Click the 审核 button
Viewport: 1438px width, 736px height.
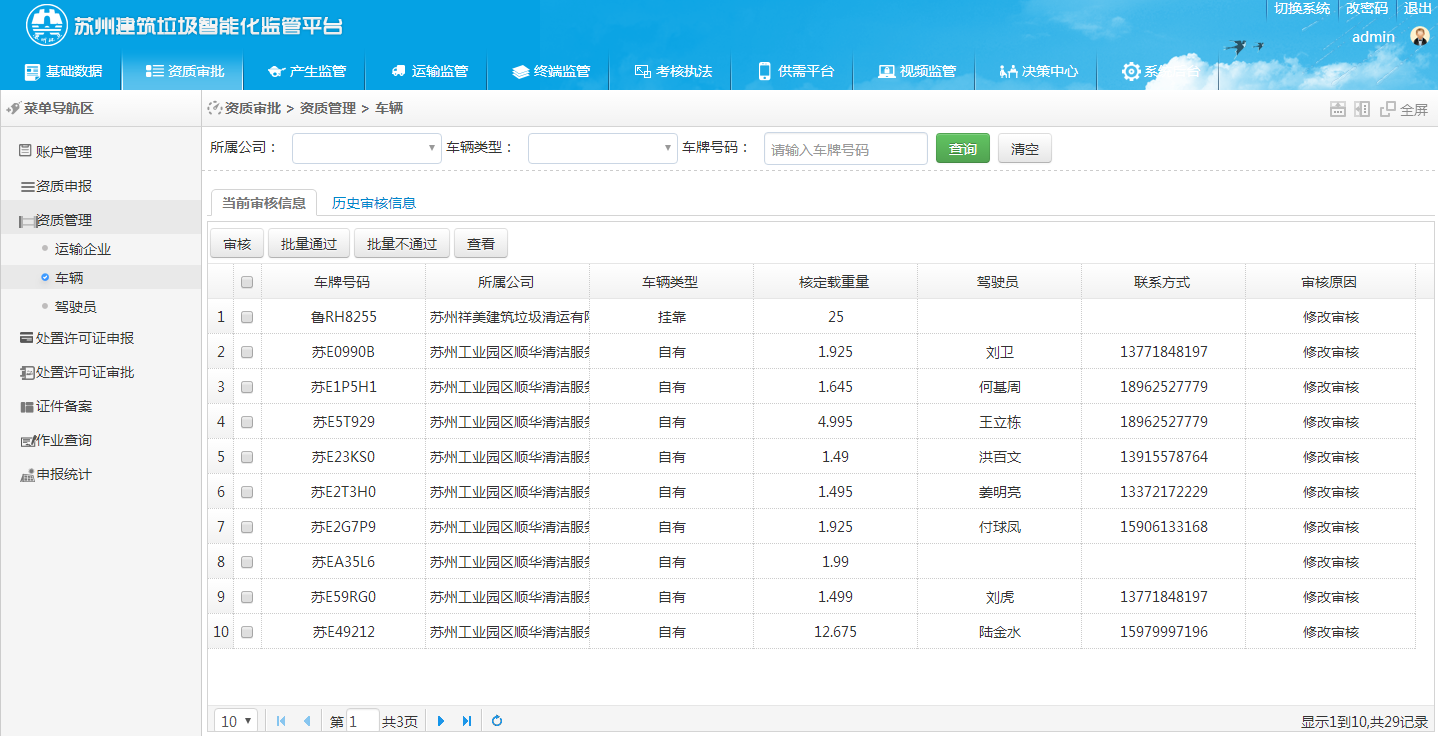coord(237,244)
